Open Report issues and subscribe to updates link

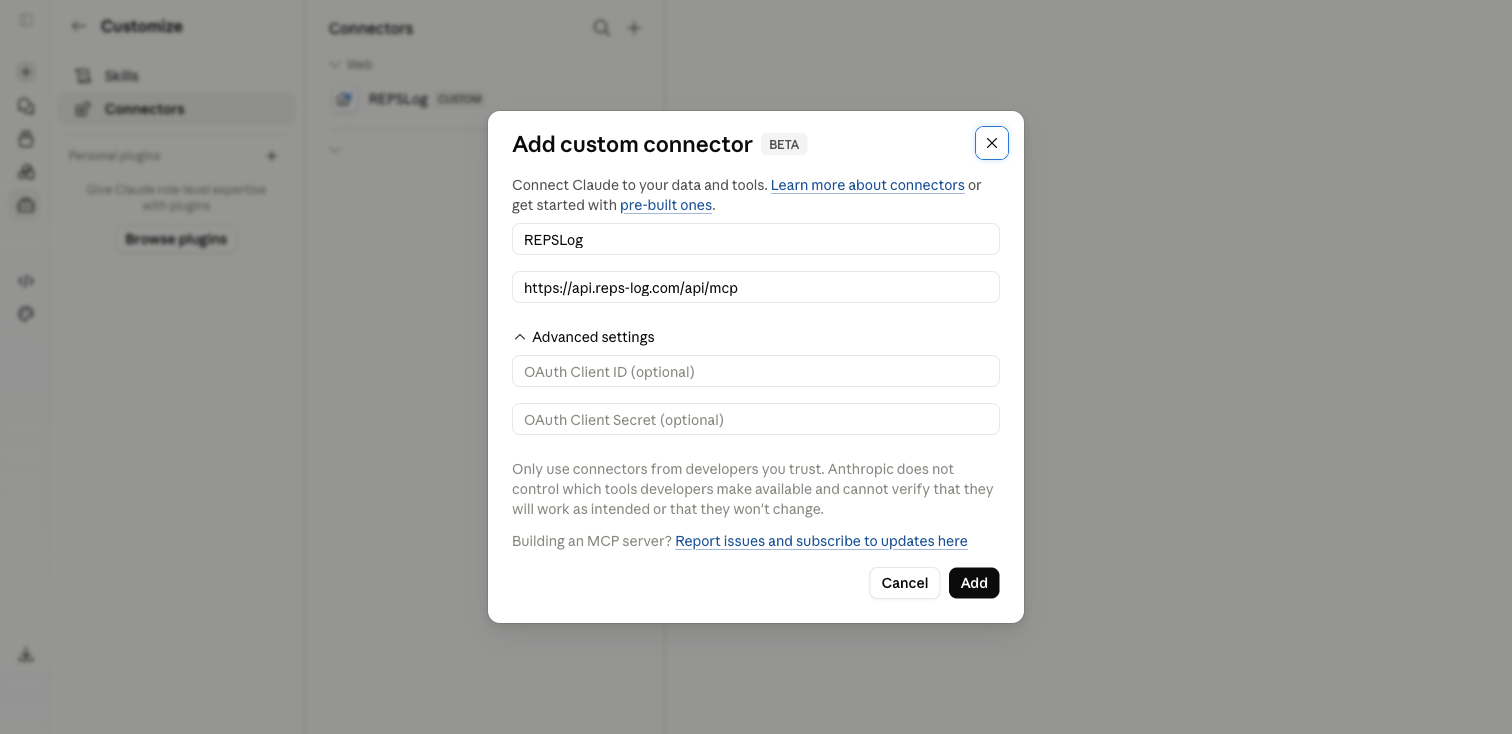[x=821, y=541]
